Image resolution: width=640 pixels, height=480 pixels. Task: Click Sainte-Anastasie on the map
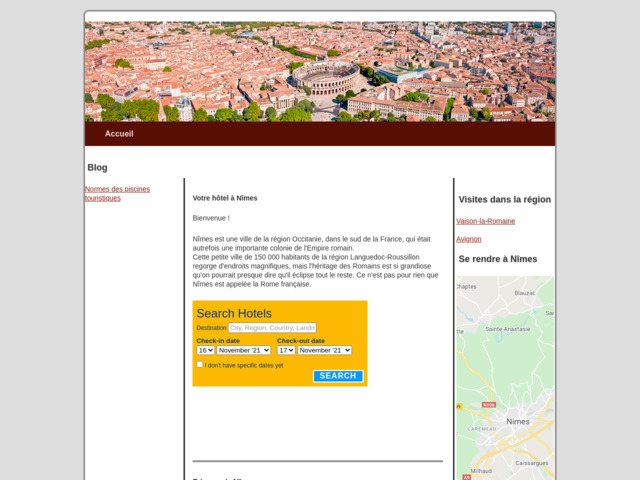pos(507,328)
